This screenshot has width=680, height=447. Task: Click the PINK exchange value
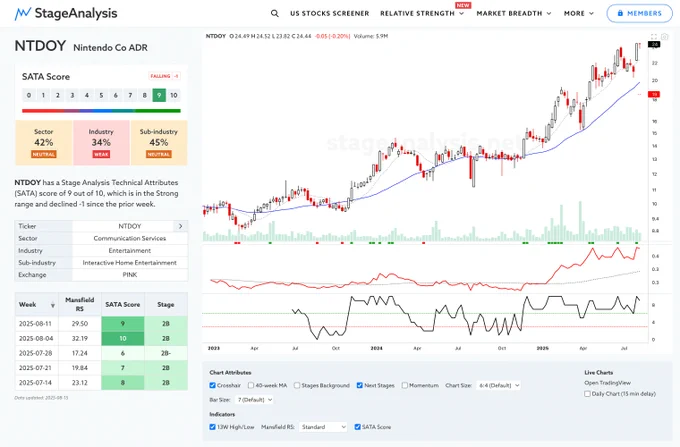click(130, 274)
